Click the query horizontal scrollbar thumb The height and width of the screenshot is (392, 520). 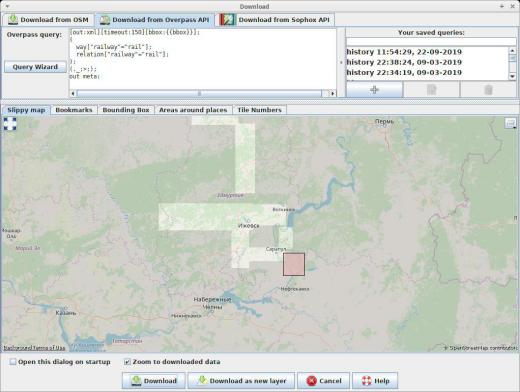(199, 93)
